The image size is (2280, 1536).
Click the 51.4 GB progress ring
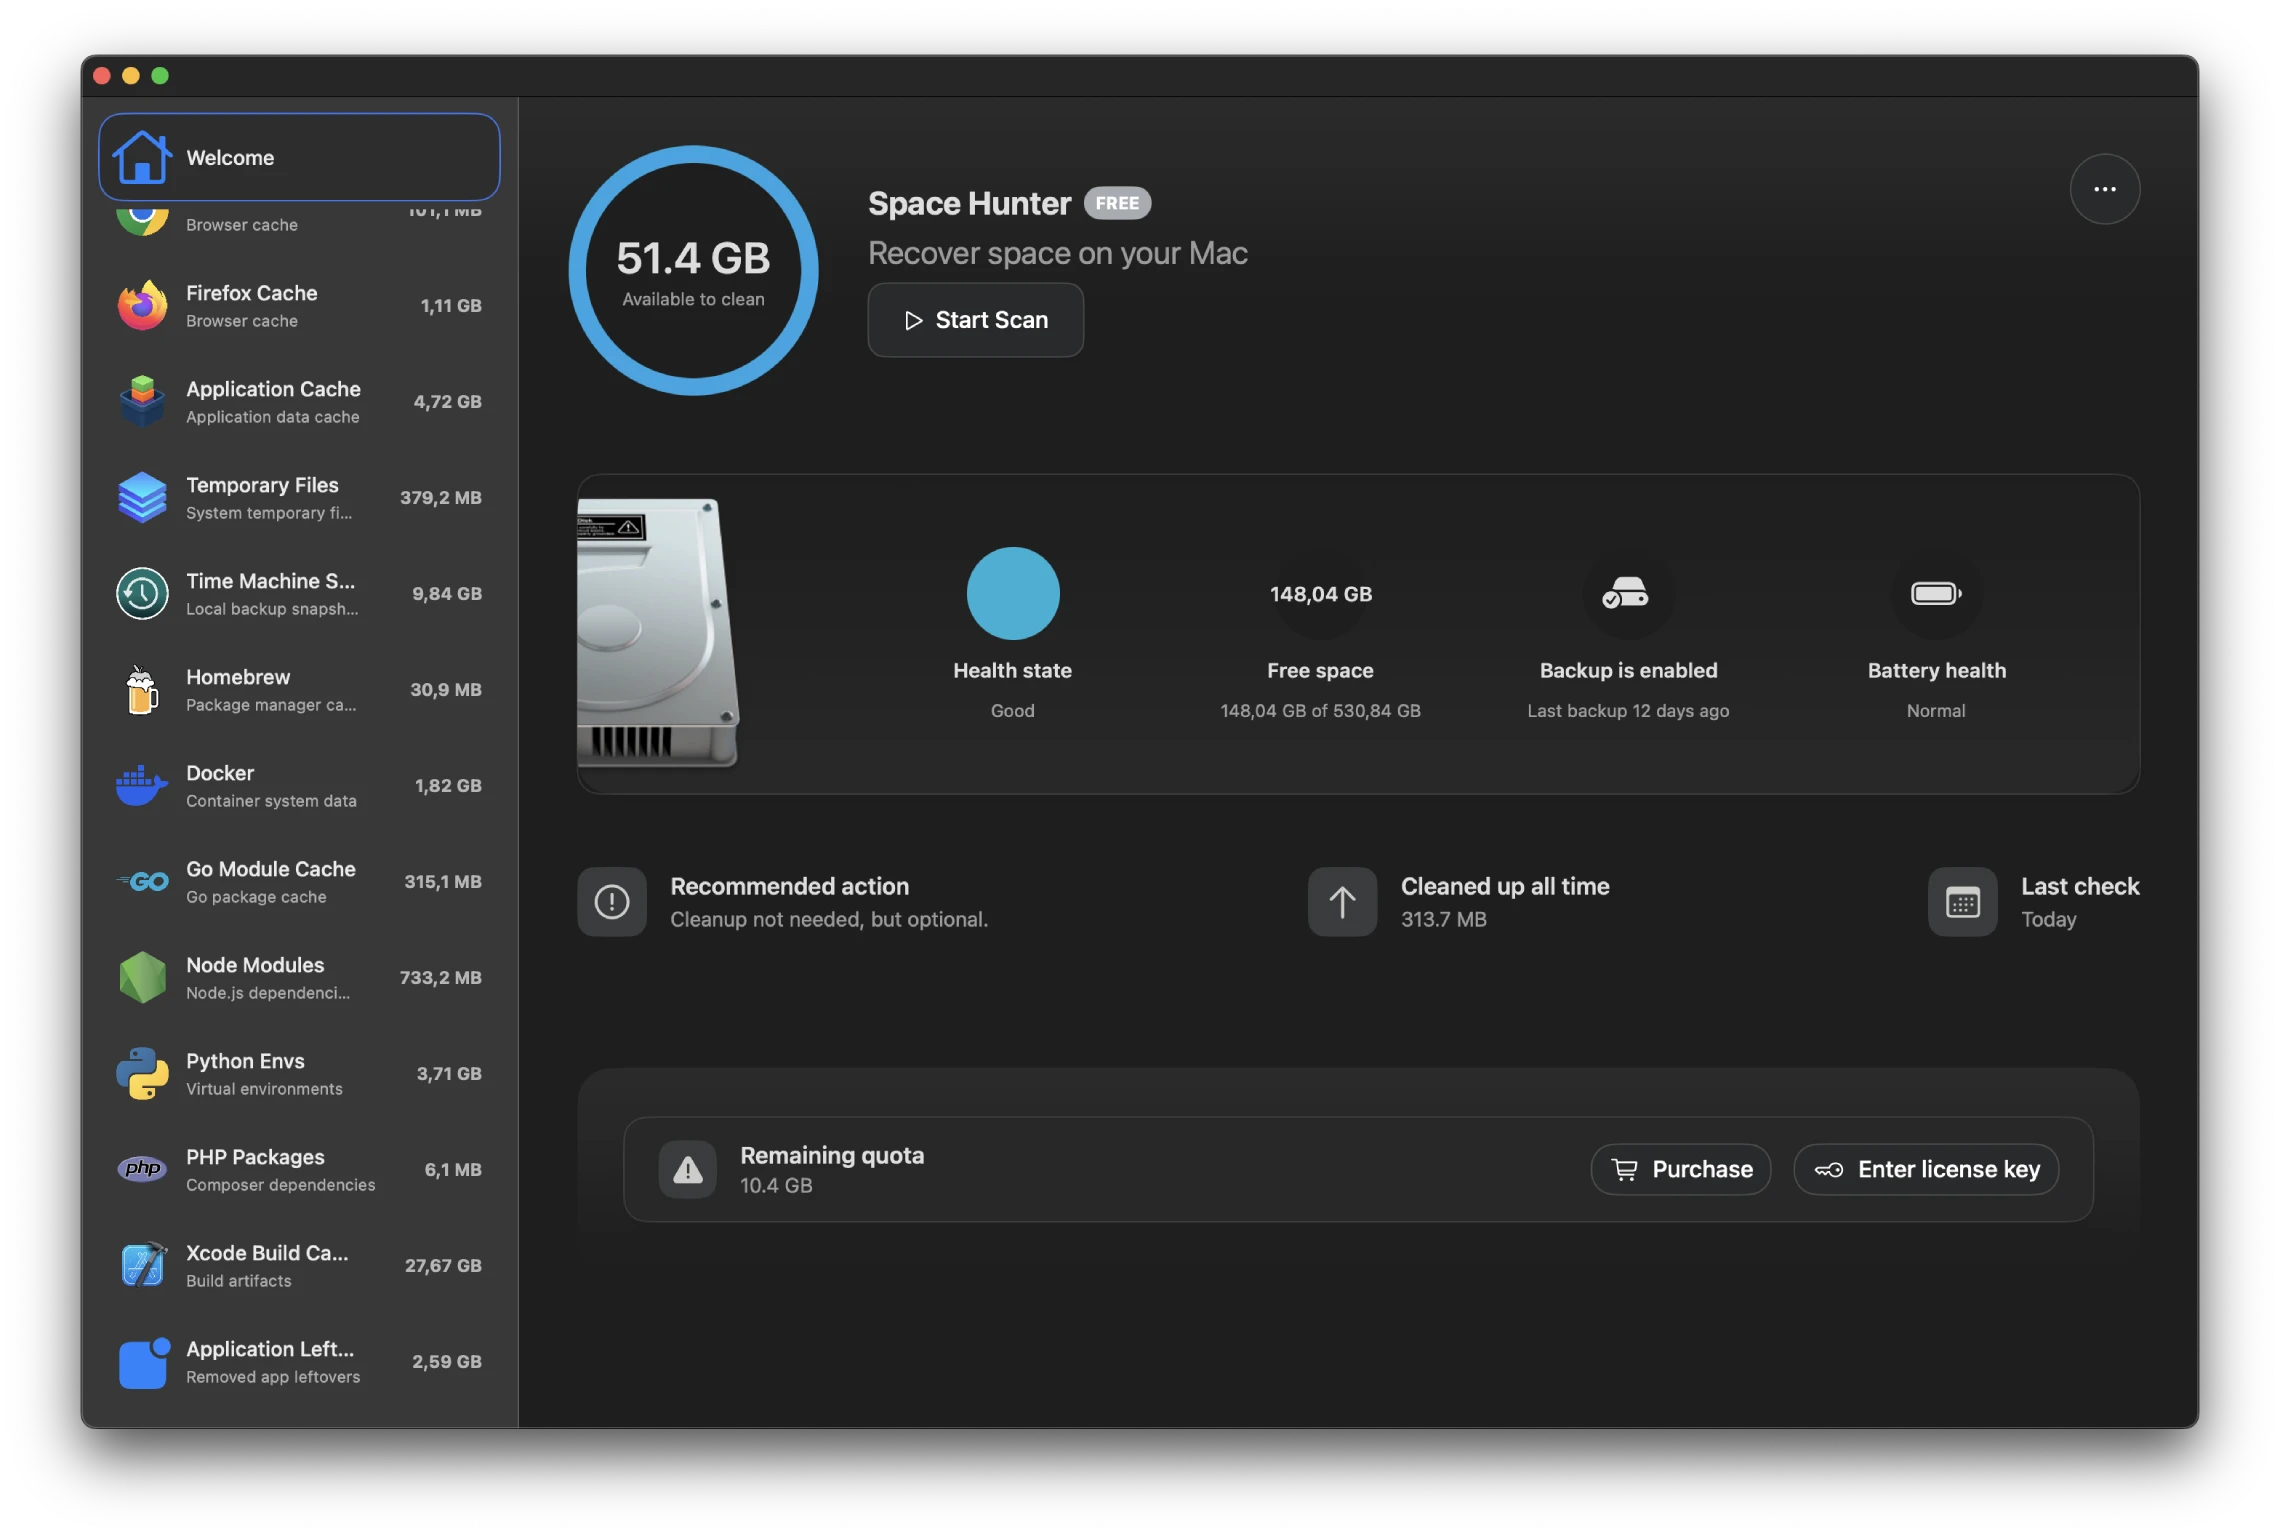(x=692, y=270)
